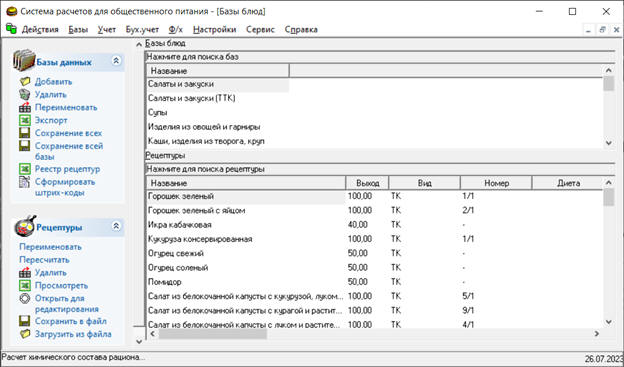Click the Загрузить из файла folder icon
Image resolution: width=624 pixels, height=367 pixels.
coord(25,334)
